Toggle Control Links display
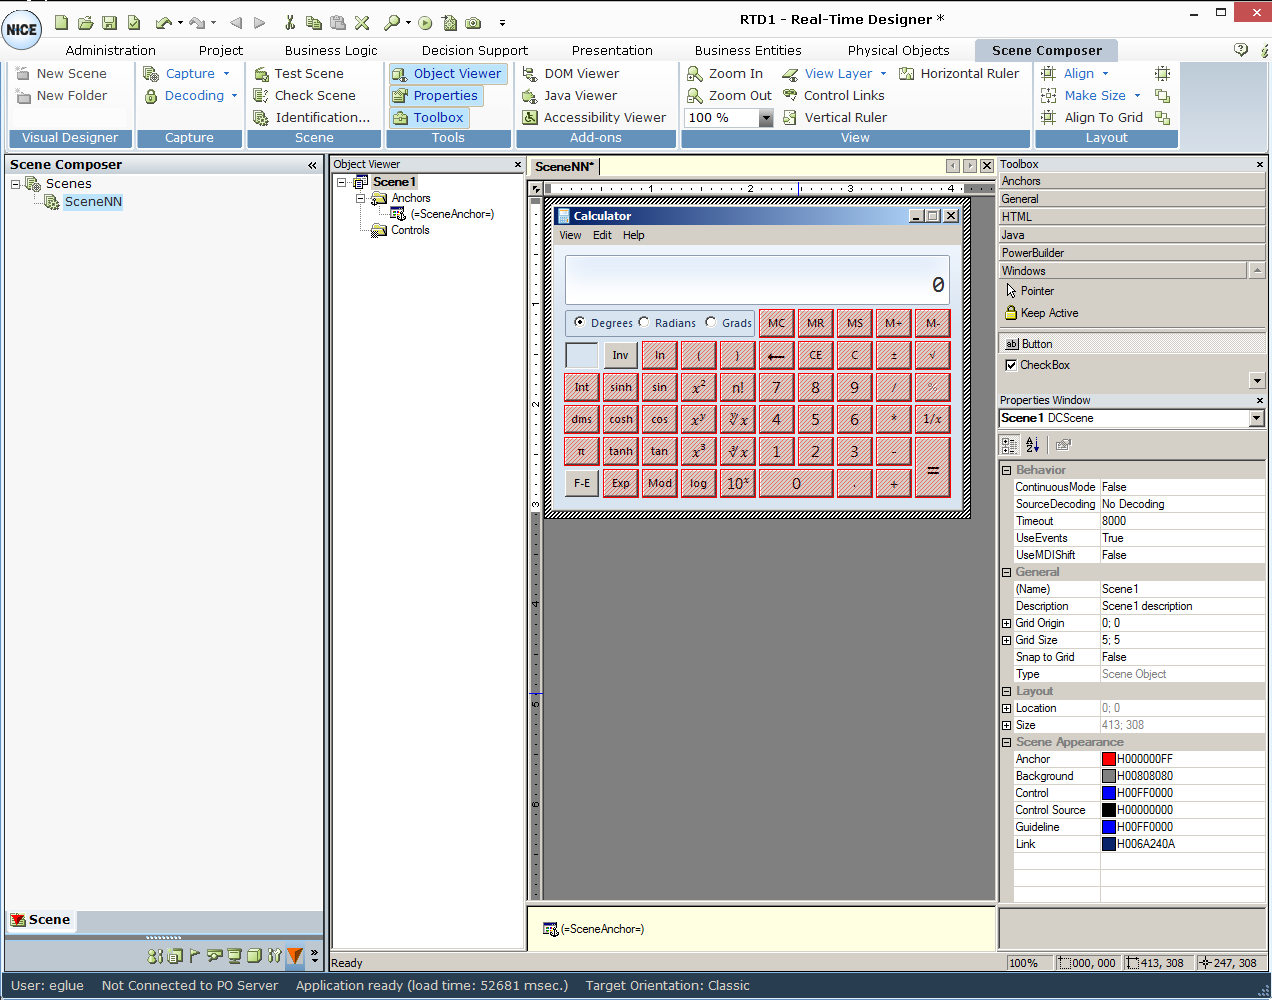 834,95
